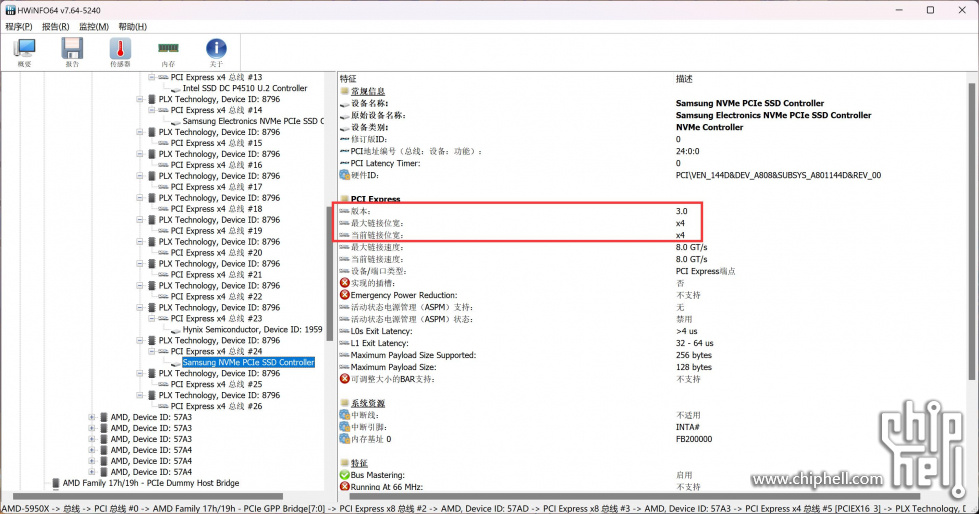Click the hardware ID value PCI\VEN_144D&DEV_A808
The image size is (979, 514).
tap(778, 175)
